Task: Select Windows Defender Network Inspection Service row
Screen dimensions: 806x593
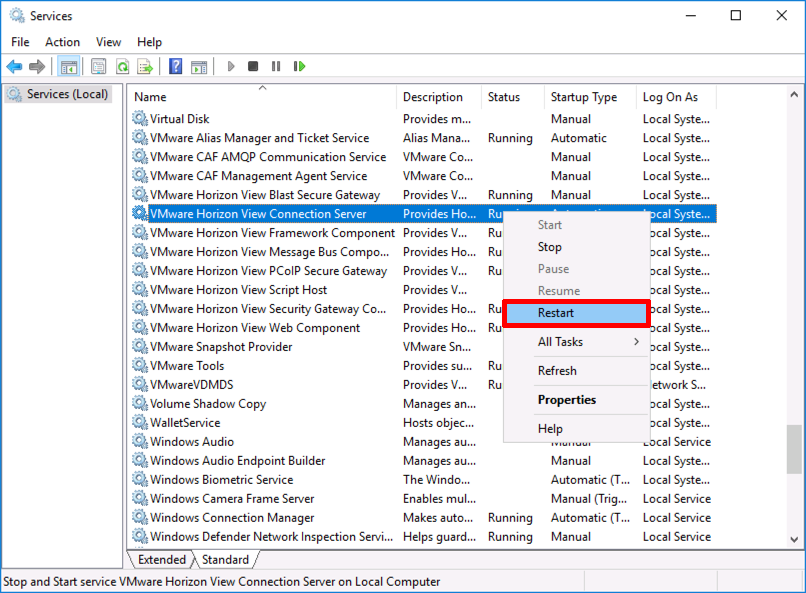Action: 422,536
